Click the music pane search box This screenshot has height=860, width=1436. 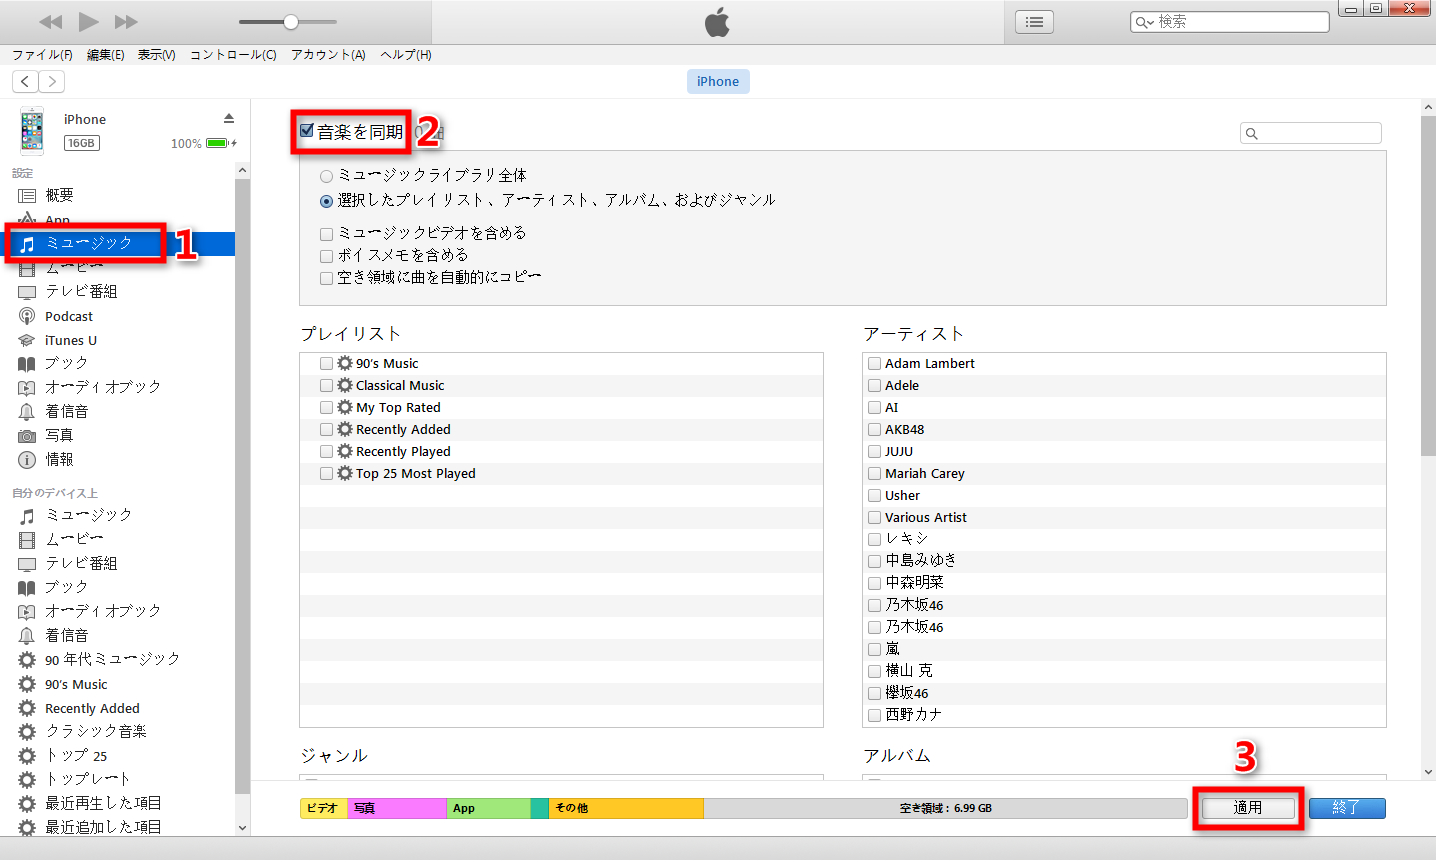pyautogui.click(x=1311, y=133)
